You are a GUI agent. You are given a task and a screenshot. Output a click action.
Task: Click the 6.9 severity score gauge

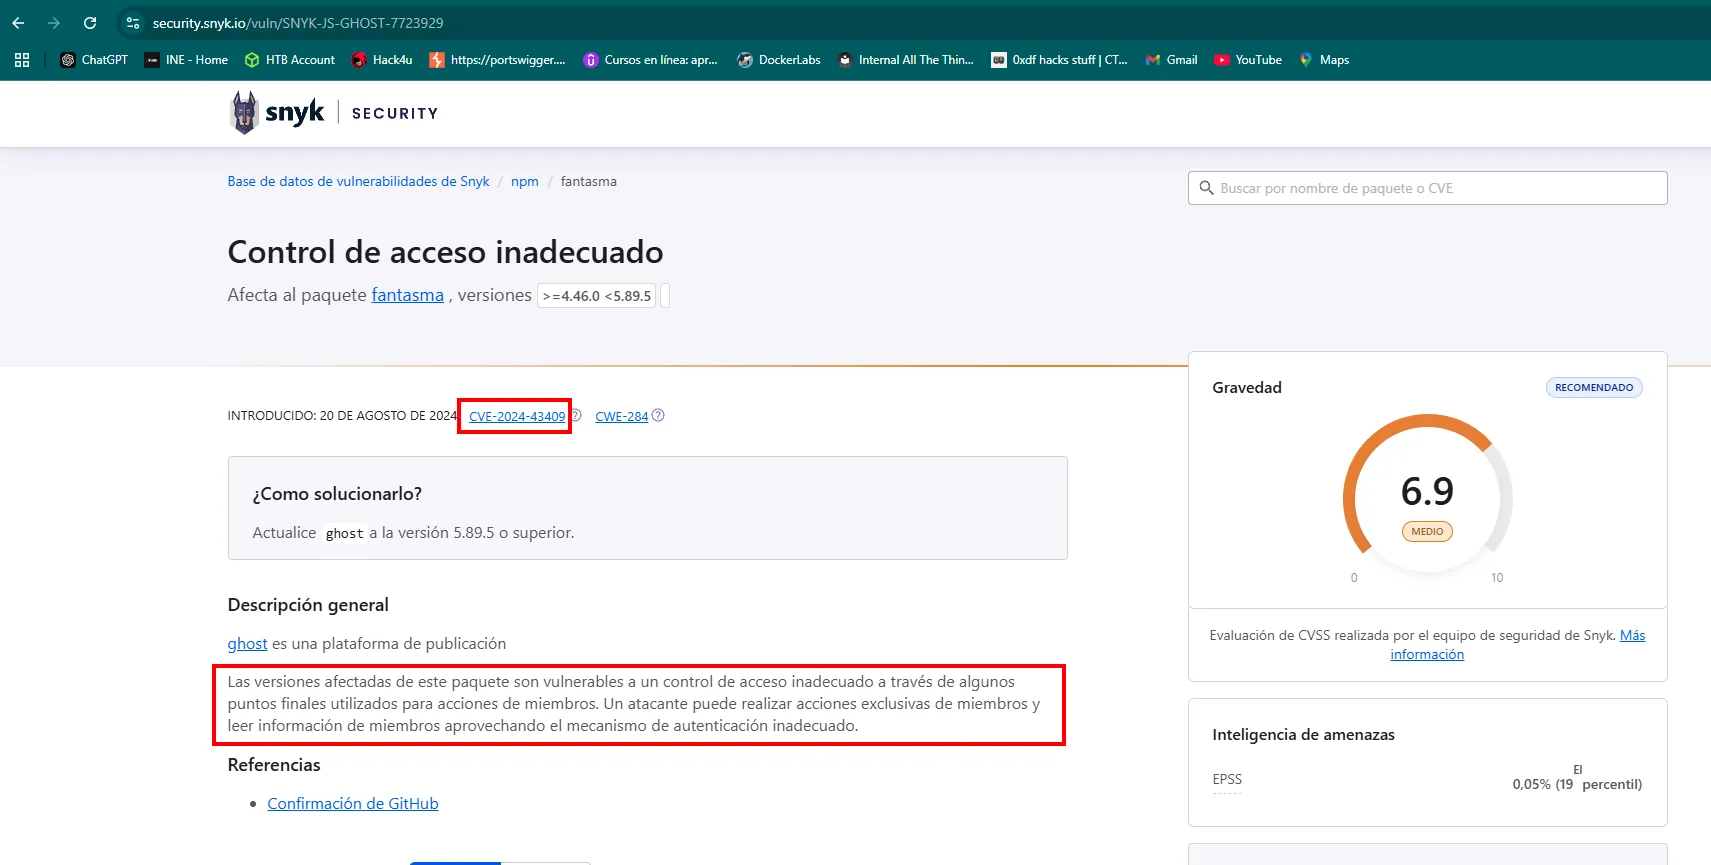1427,491
